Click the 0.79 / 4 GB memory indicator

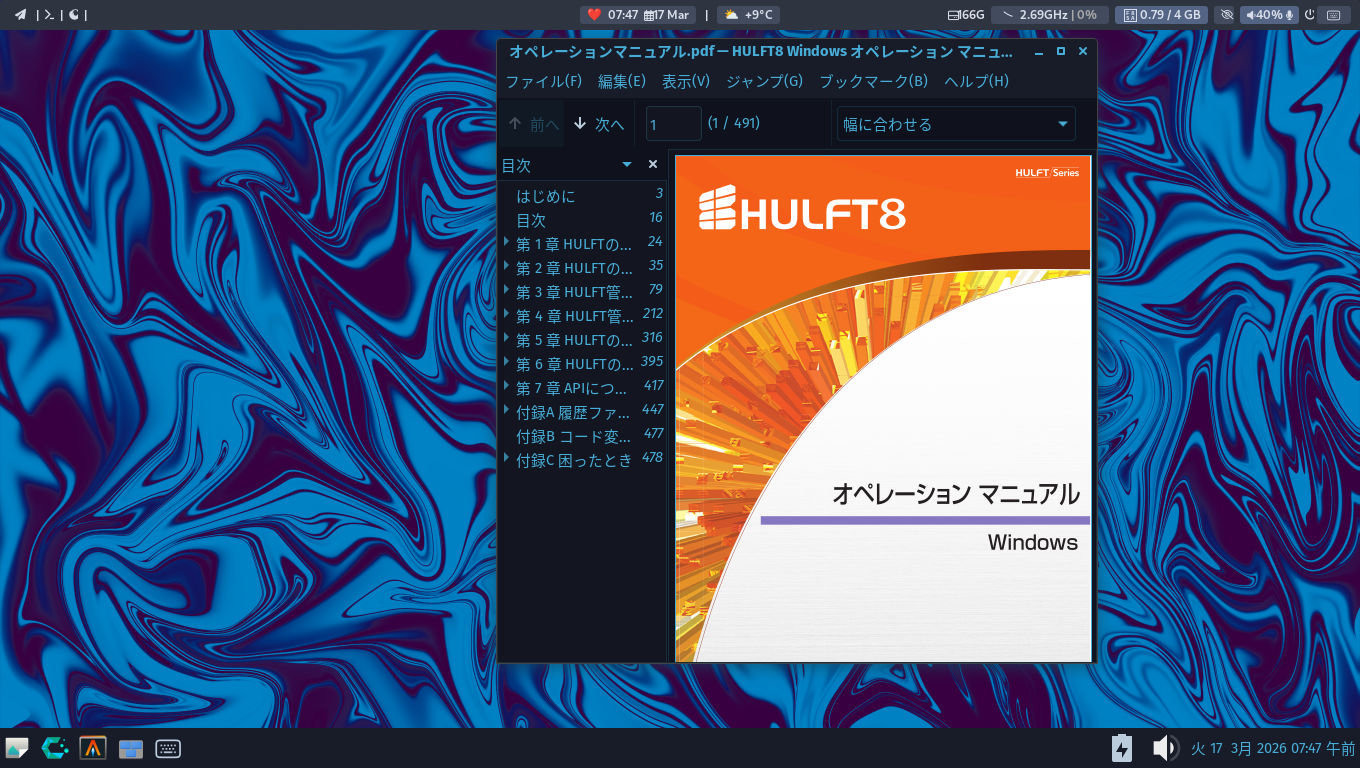pyautogui.click(x=1161, y=14)
